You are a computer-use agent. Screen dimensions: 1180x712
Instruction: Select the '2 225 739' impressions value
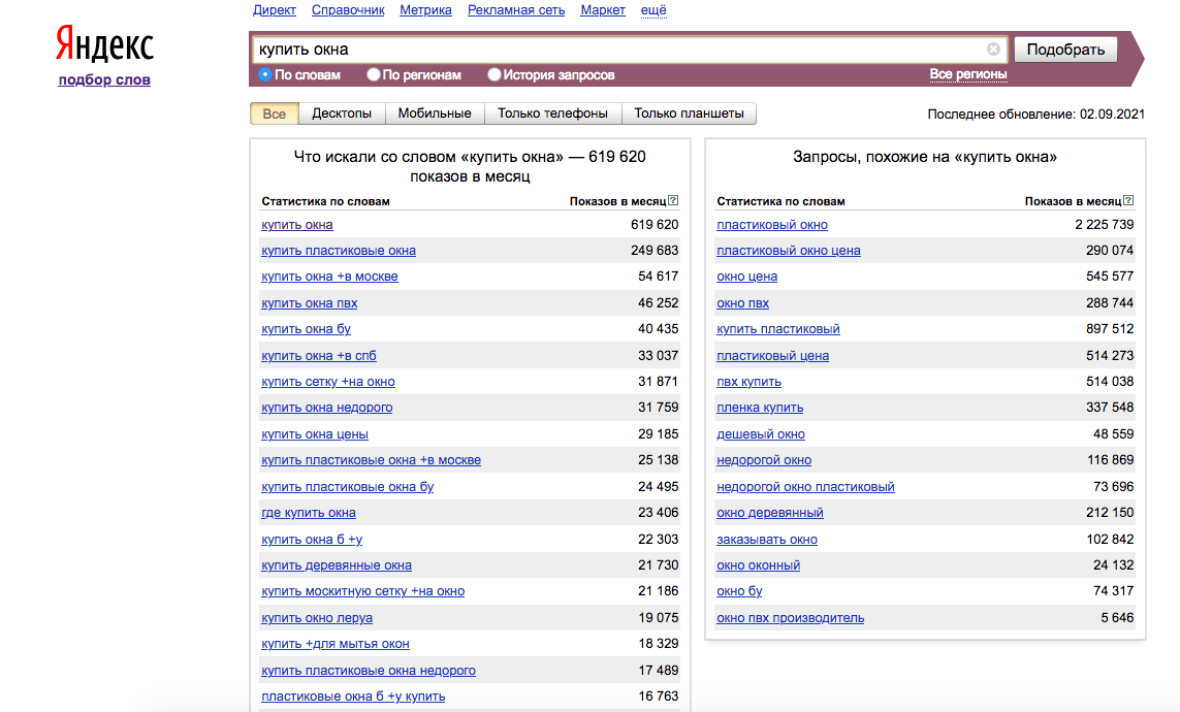[x=1104, y=224]
